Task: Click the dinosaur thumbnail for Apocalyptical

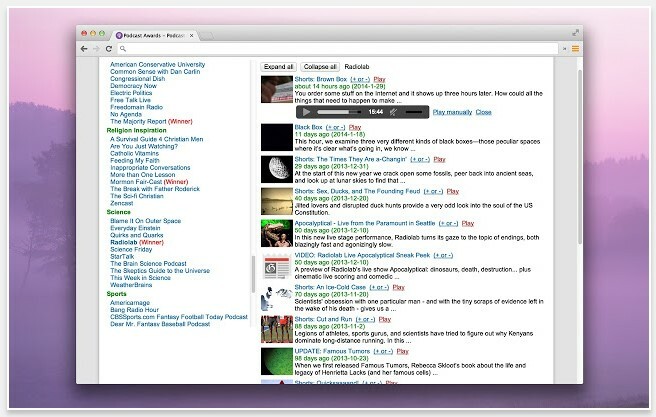Action: click(x=277, y=233)
